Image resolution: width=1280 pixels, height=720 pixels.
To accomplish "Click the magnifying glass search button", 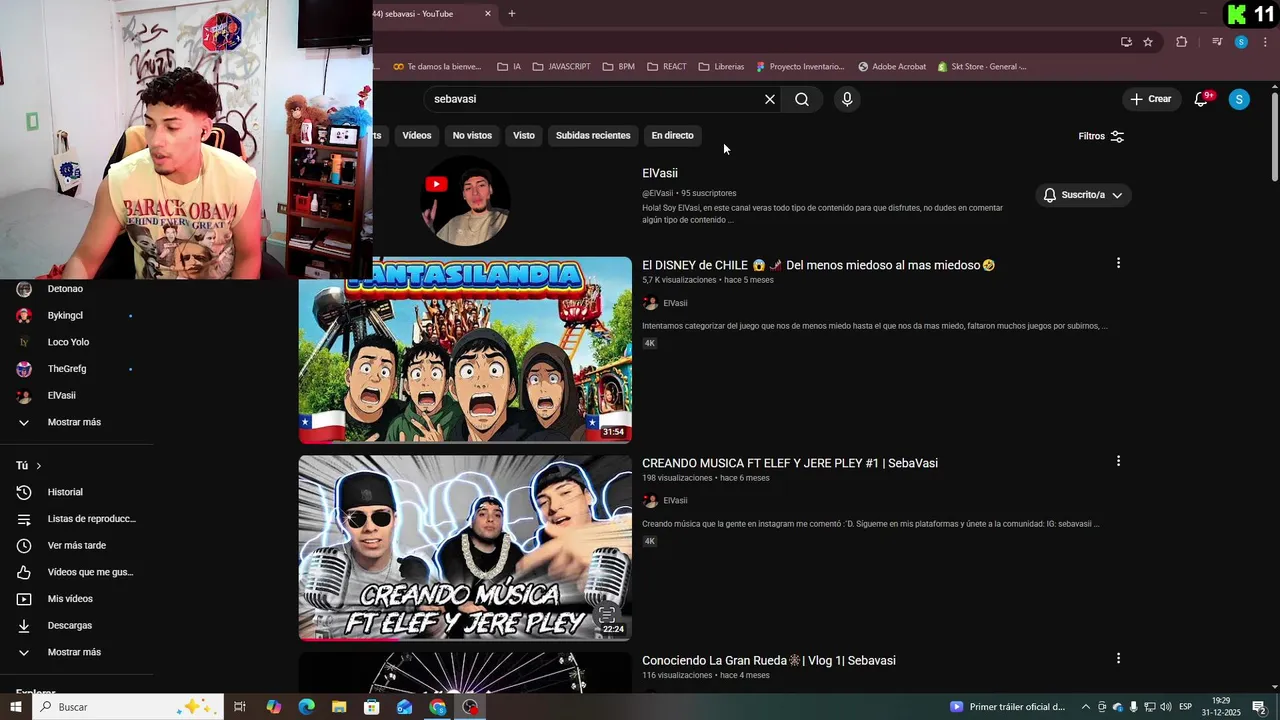I will pyautogui.click(x=802, y=99).
